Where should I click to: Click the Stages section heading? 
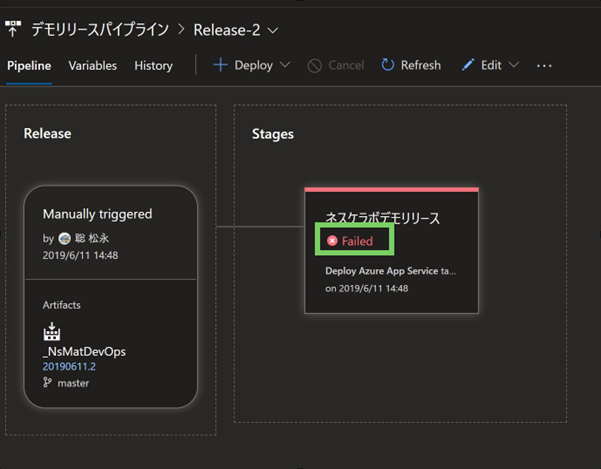273,134
